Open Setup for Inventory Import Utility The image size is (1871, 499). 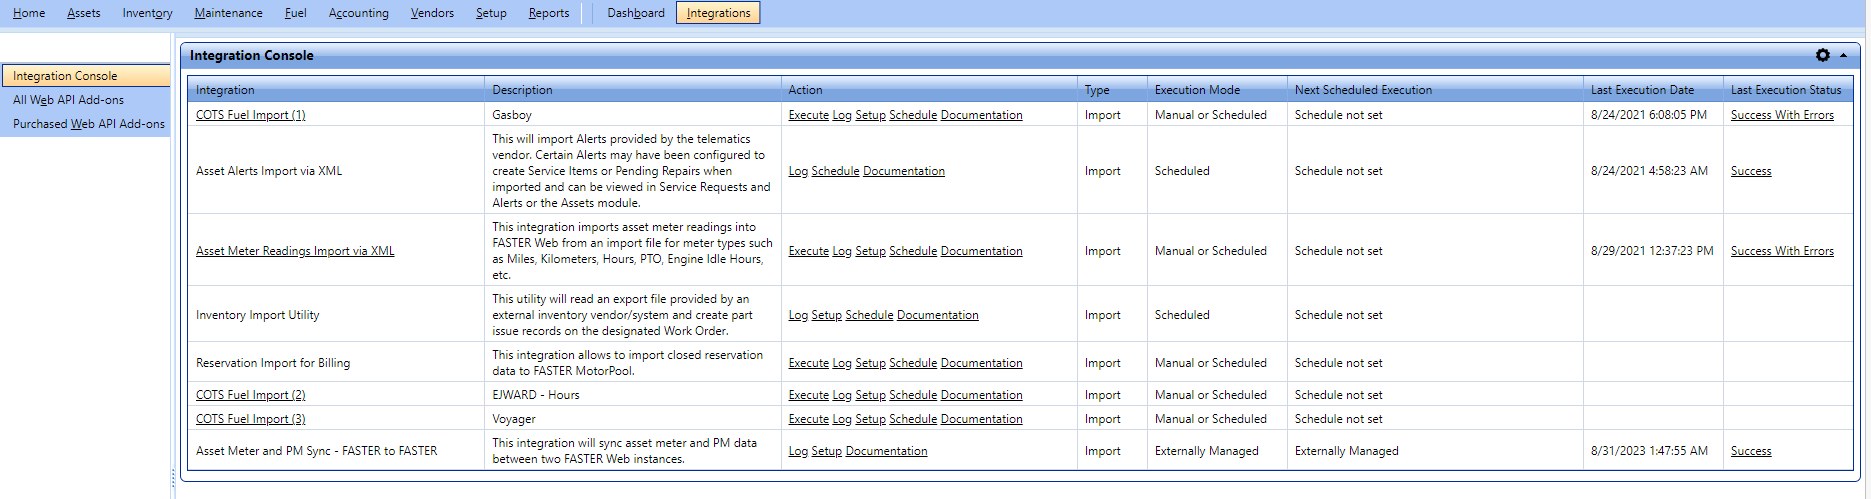[x=826, y=315]
